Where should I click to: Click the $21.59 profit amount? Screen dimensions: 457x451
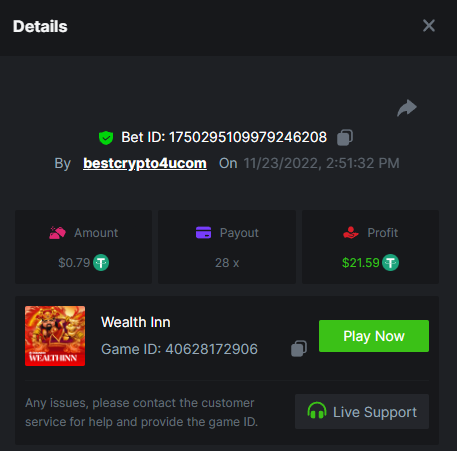coord(361,263)
